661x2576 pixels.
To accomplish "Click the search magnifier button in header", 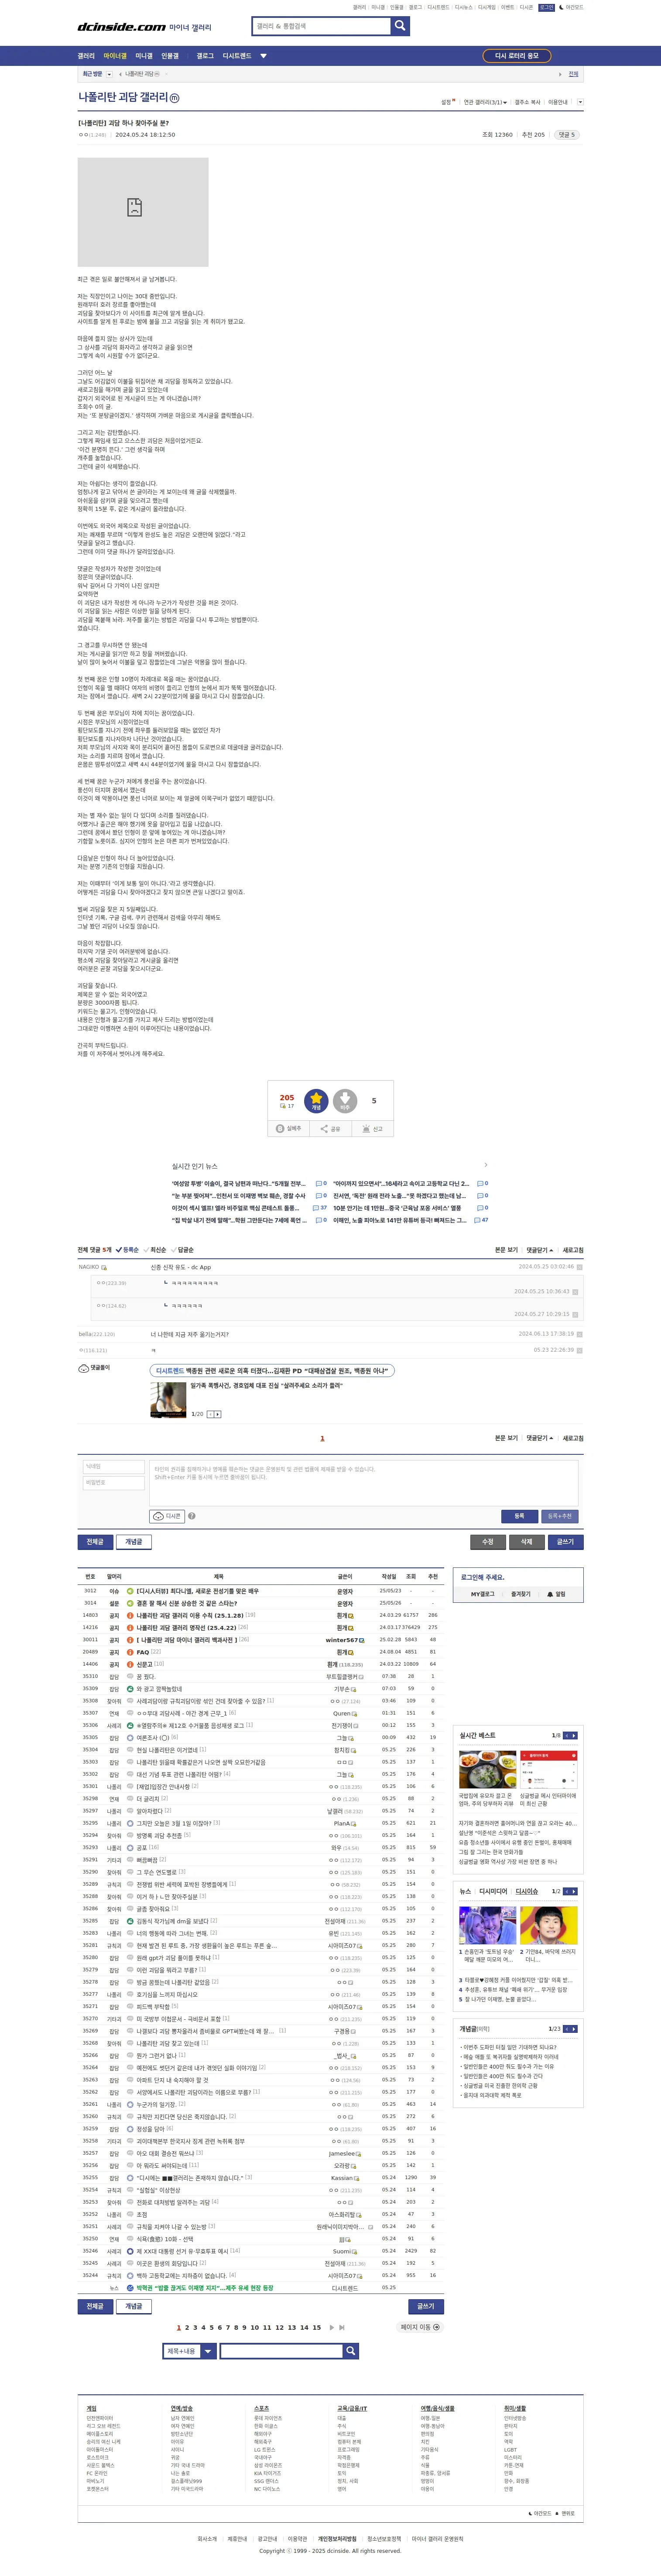I will pyautogui.click(x=400, y=26).
